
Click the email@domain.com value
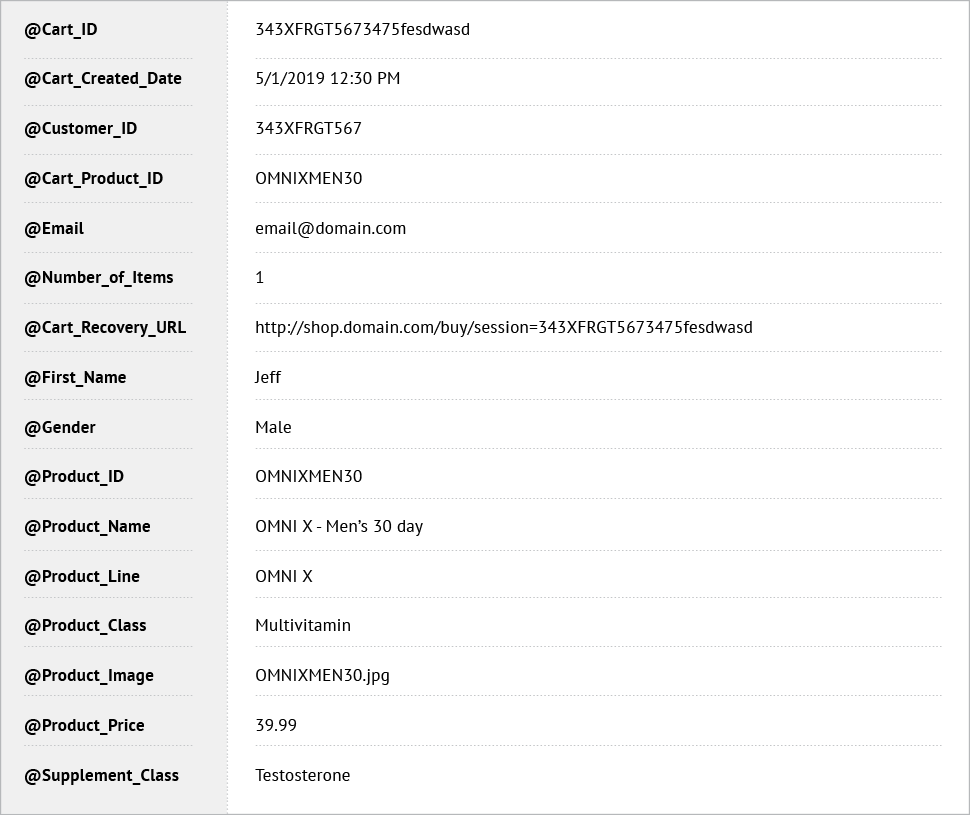pos(331,228)
